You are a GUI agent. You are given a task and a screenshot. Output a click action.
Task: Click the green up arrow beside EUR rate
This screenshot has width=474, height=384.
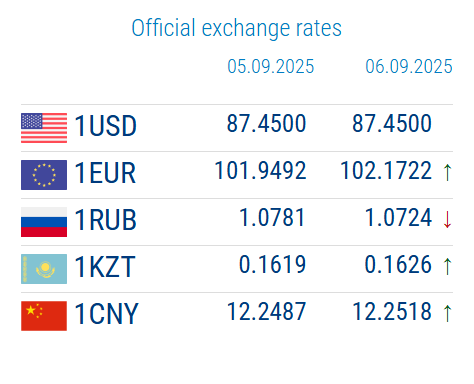(x=447, y=172)
